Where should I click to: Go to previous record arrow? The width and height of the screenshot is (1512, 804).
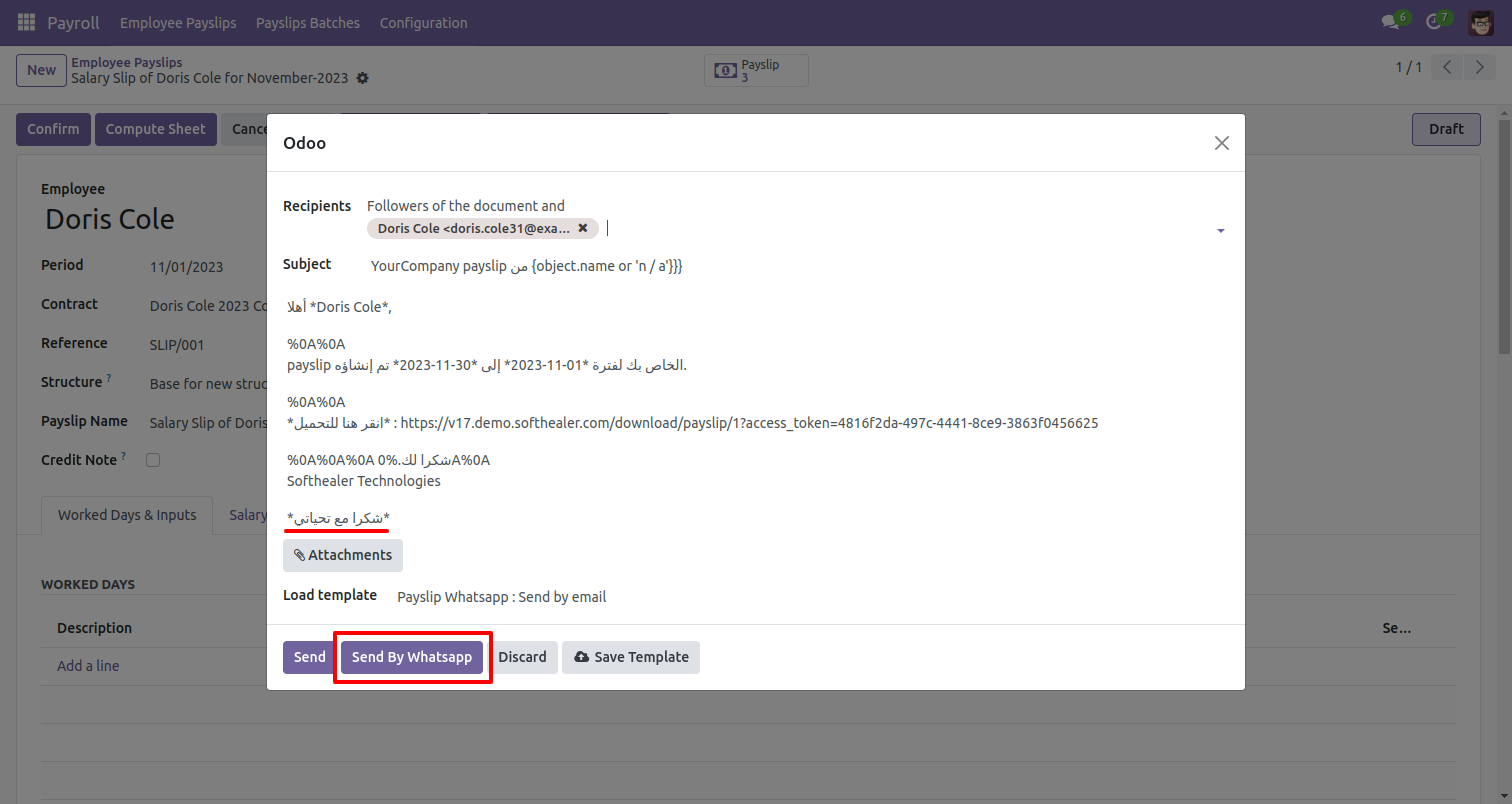tap(1447, 68)
